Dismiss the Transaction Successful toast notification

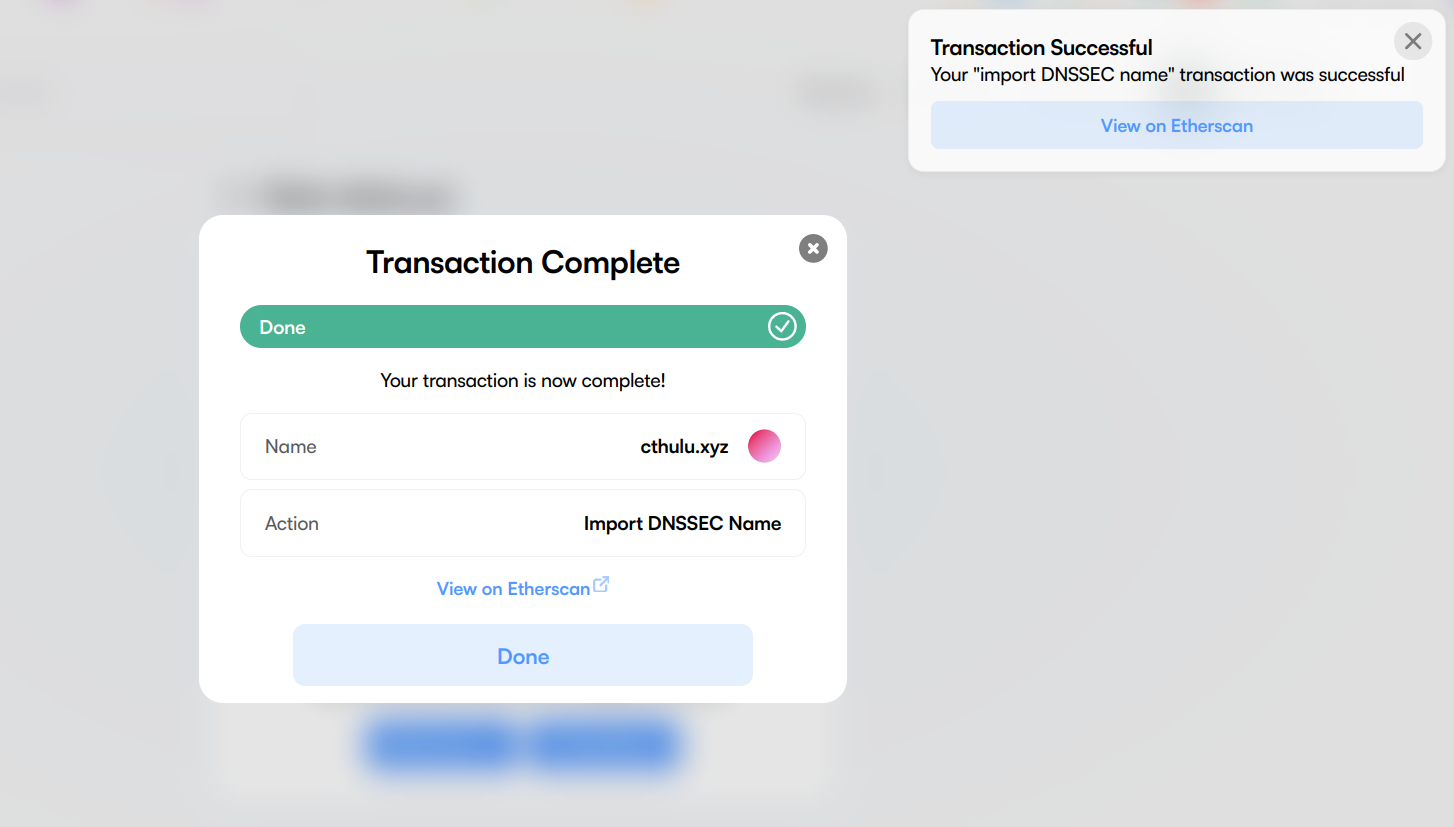tap(1412, 42)
